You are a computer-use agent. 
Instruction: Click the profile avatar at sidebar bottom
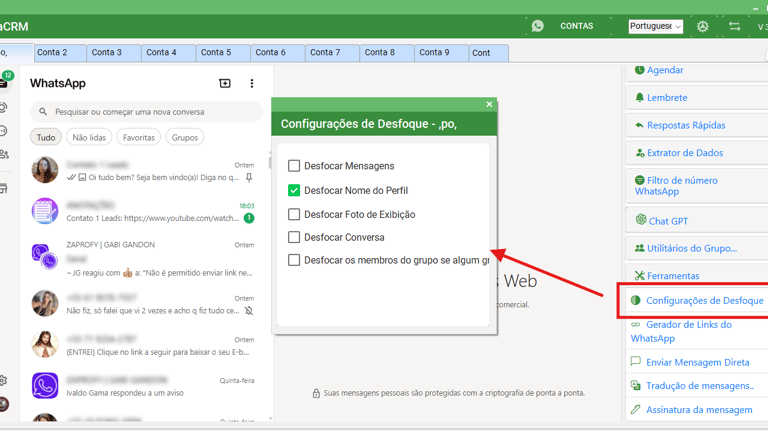(x=4, y=404)
